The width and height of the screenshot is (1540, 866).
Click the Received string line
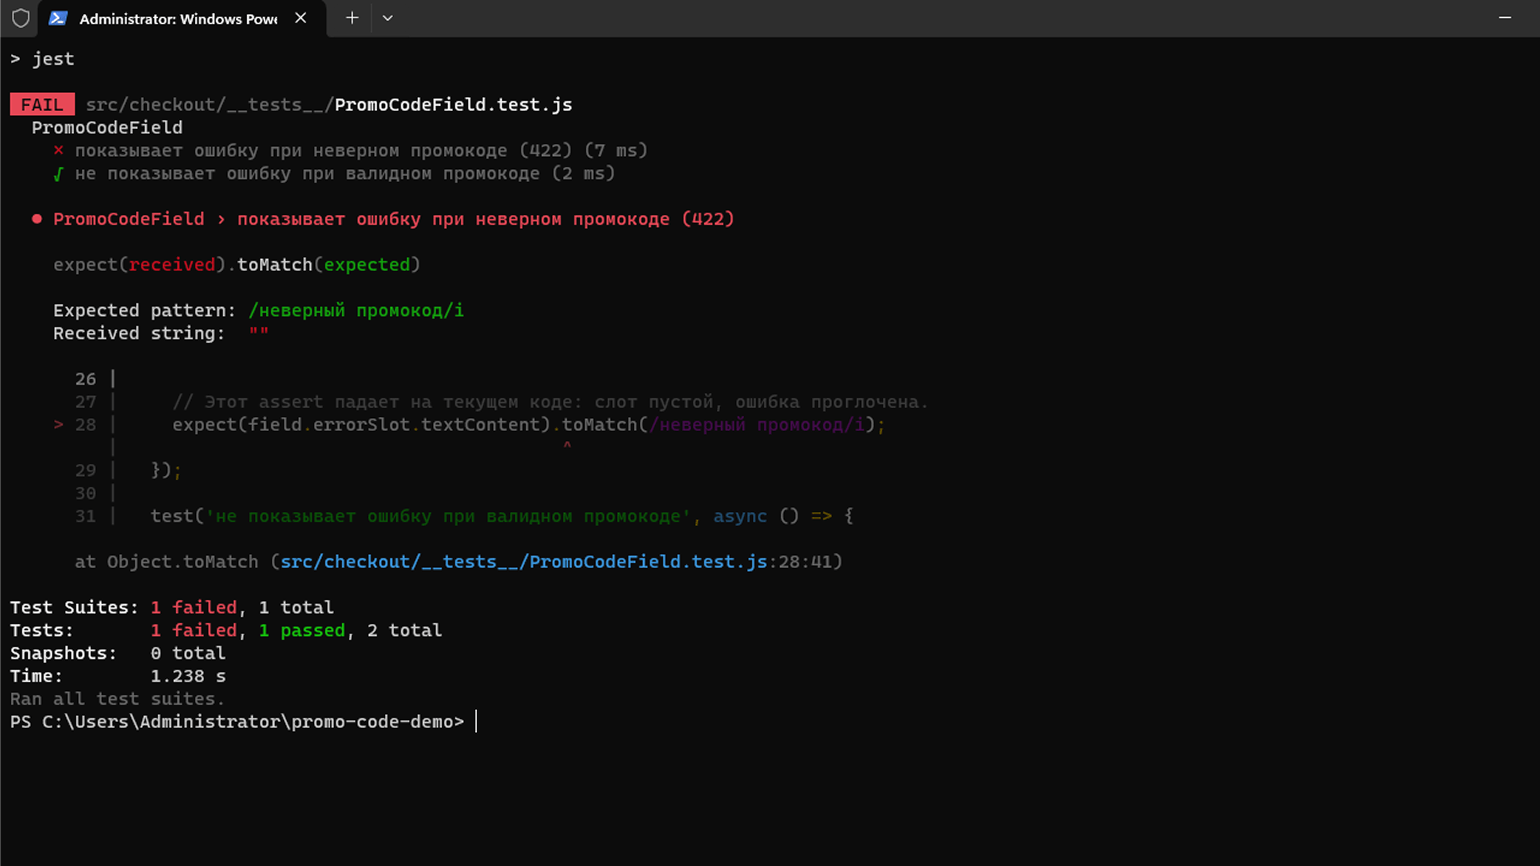pos(161,333)
